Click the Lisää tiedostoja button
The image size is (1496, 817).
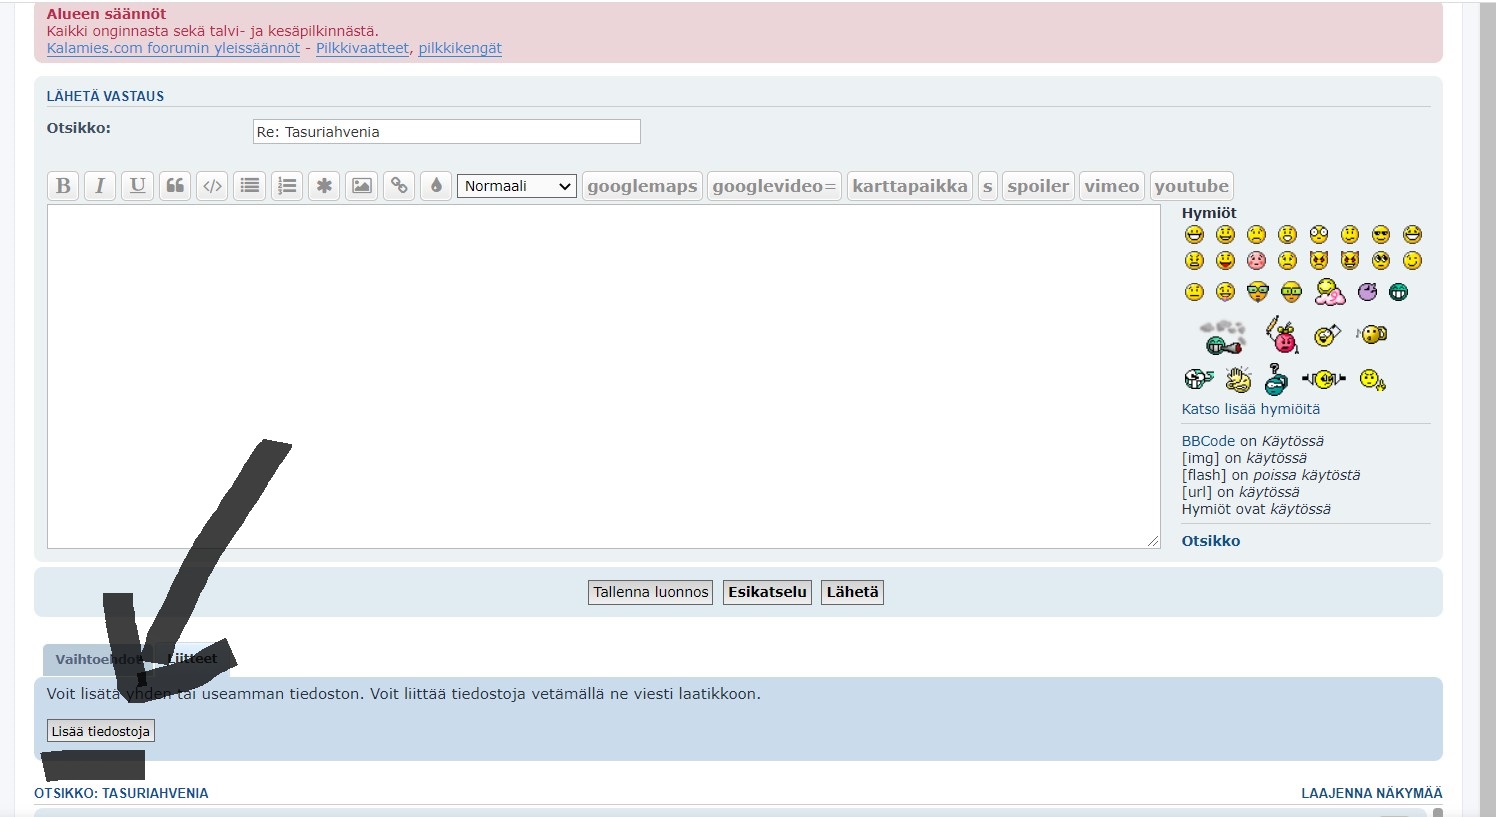click(101, 731)
